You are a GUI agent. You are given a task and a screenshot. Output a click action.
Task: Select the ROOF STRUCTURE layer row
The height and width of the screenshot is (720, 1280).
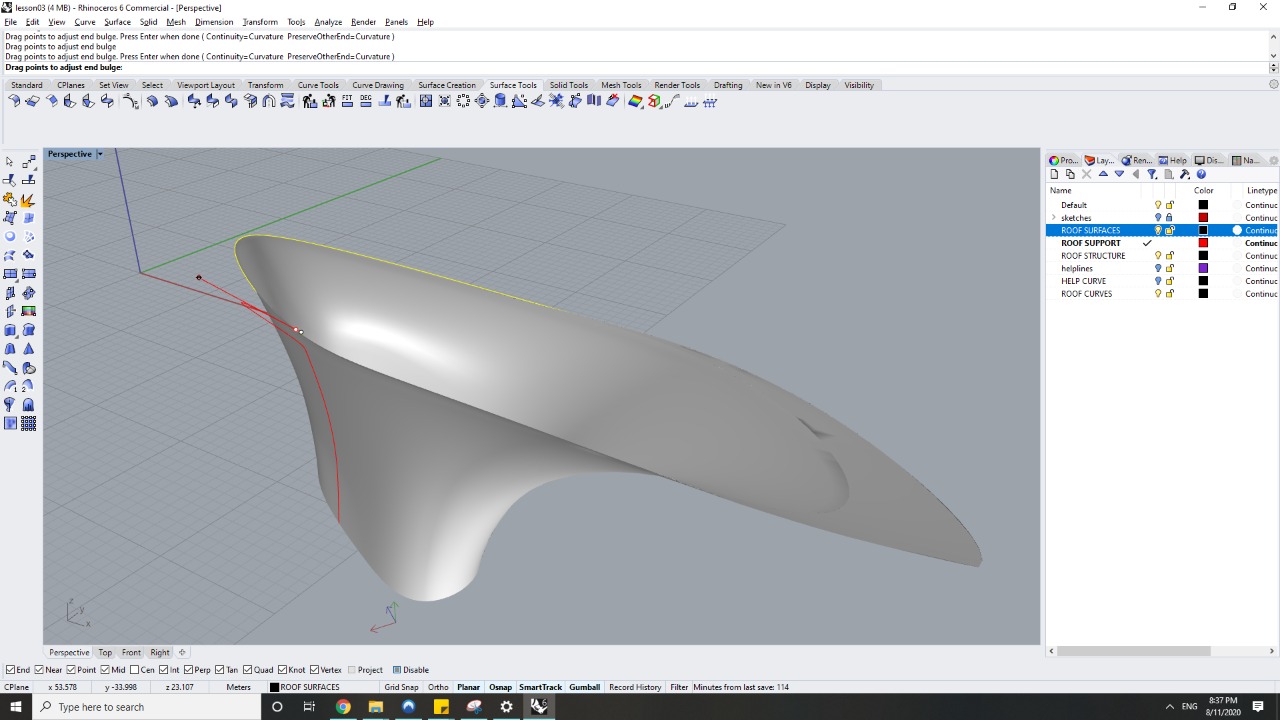coord(1162,256)
